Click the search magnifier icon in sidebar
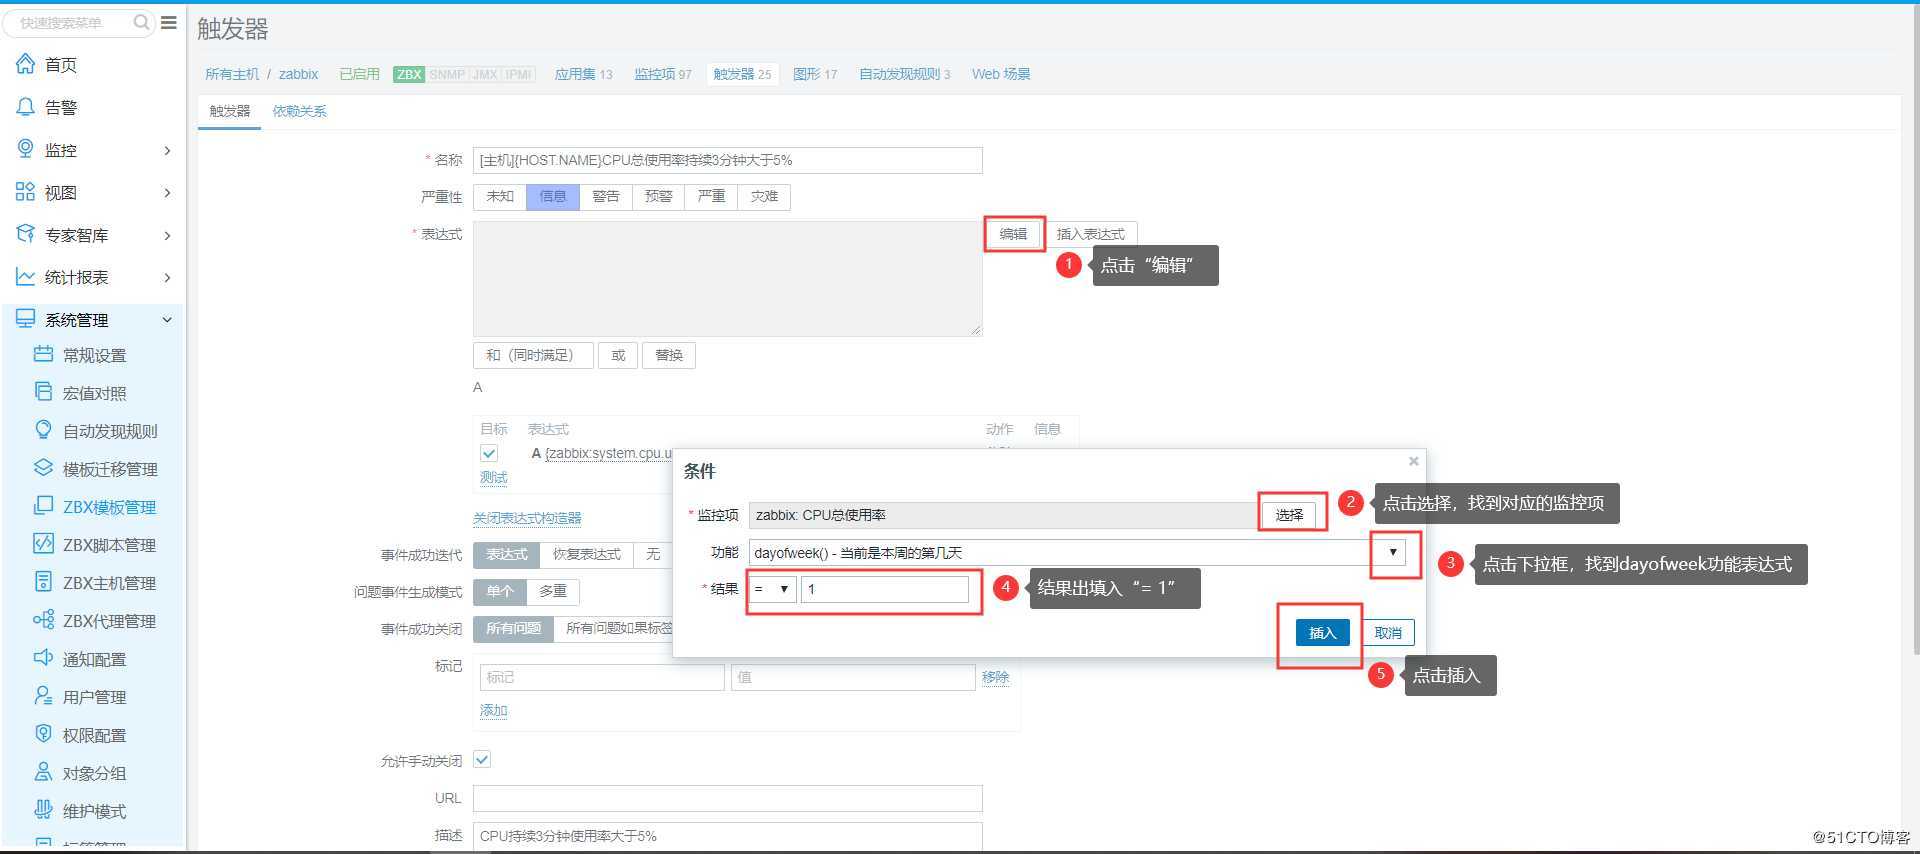1920x854 pixels. [141, 22]
